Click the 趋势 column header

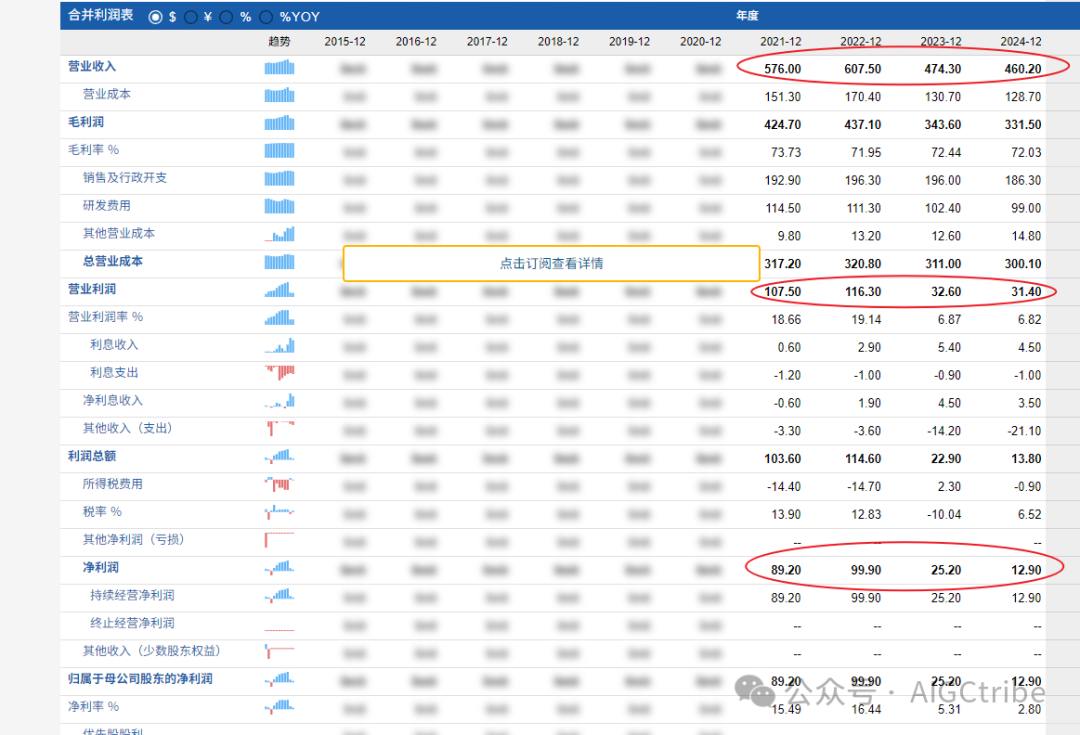279,41
